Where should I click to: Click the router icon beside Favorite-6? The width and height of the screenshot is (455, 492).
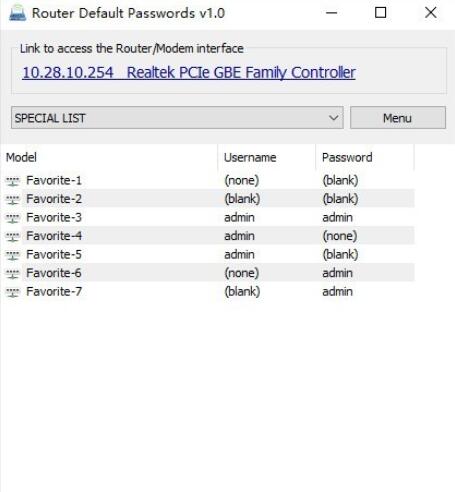pos(13,273)
